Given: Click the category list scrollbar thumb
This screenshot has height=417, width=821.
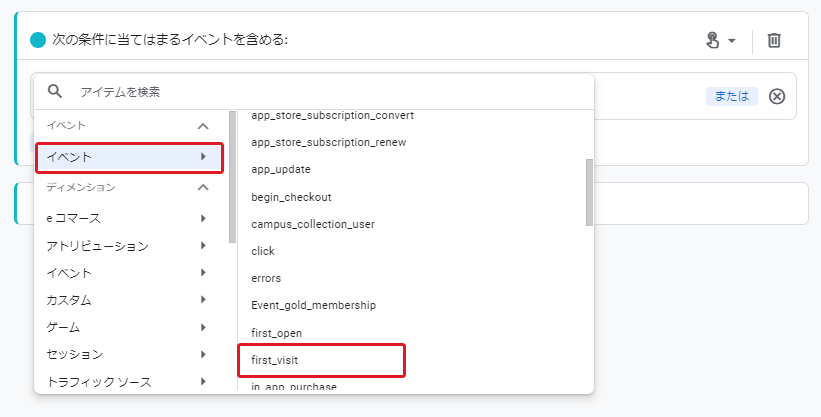Looking at the screenshot, I should [x=232, y=177].
